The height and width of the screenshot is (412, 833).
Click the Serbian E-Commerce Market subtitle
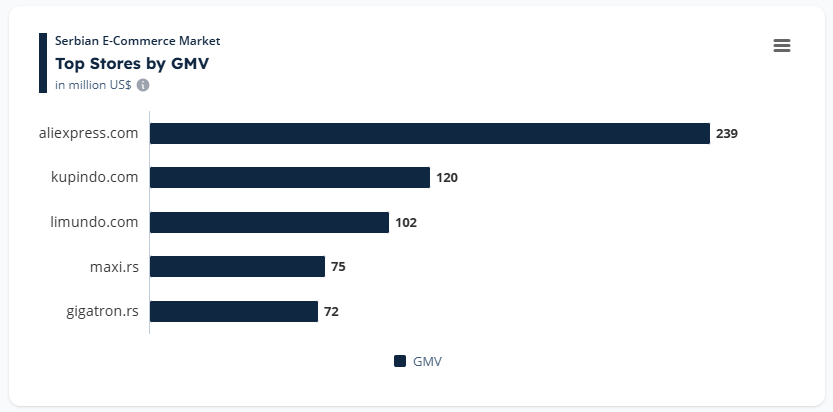[x=137, y=41]
